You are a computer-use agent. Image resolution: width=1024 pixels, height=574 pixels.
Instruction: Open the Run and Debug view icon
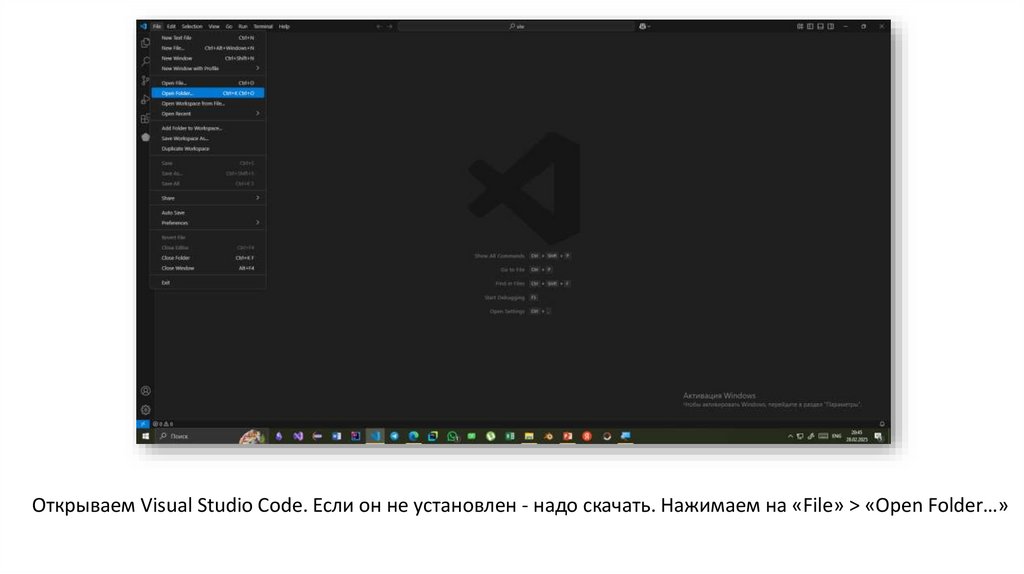point(146,99)
